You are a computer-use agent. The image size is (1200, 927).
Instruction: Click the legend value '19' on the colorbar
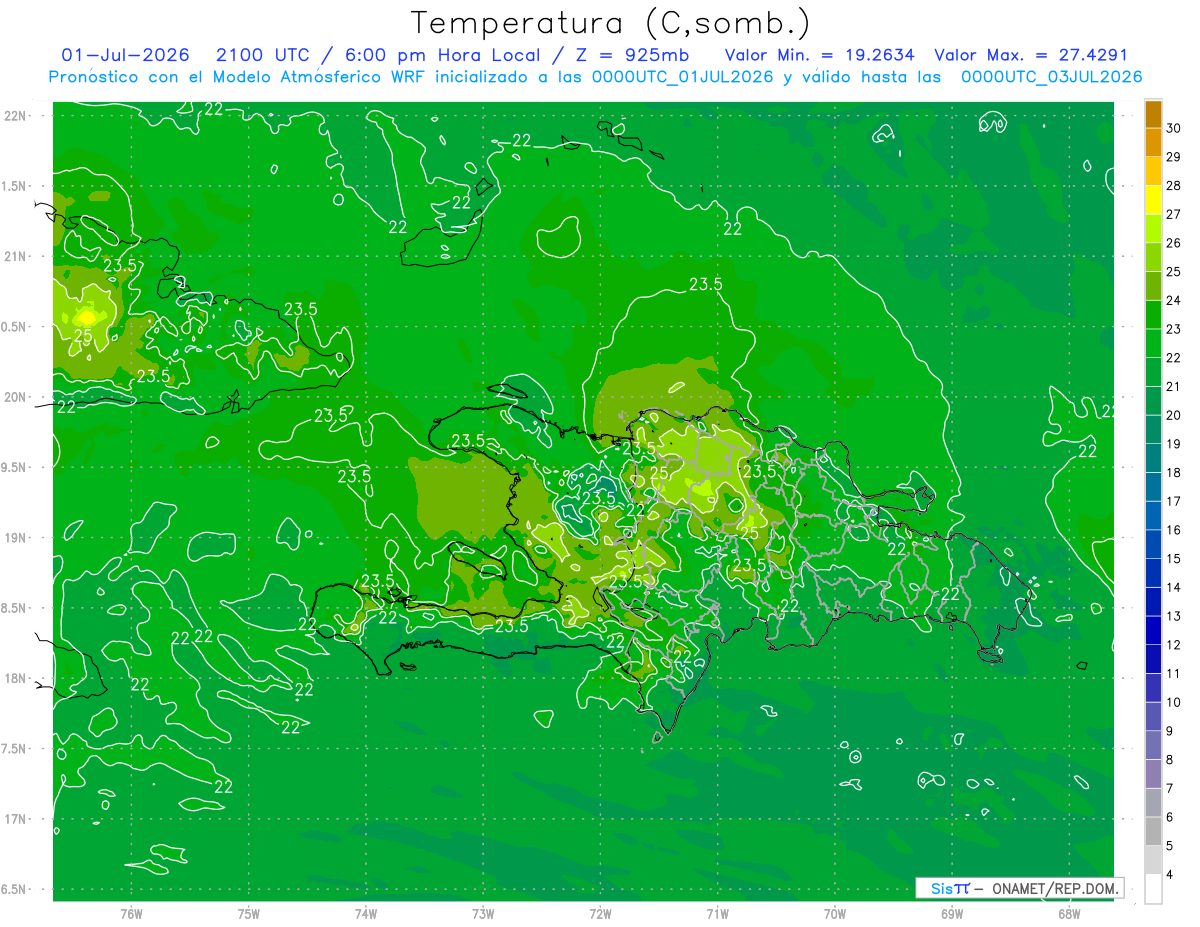pos(1174,444)
